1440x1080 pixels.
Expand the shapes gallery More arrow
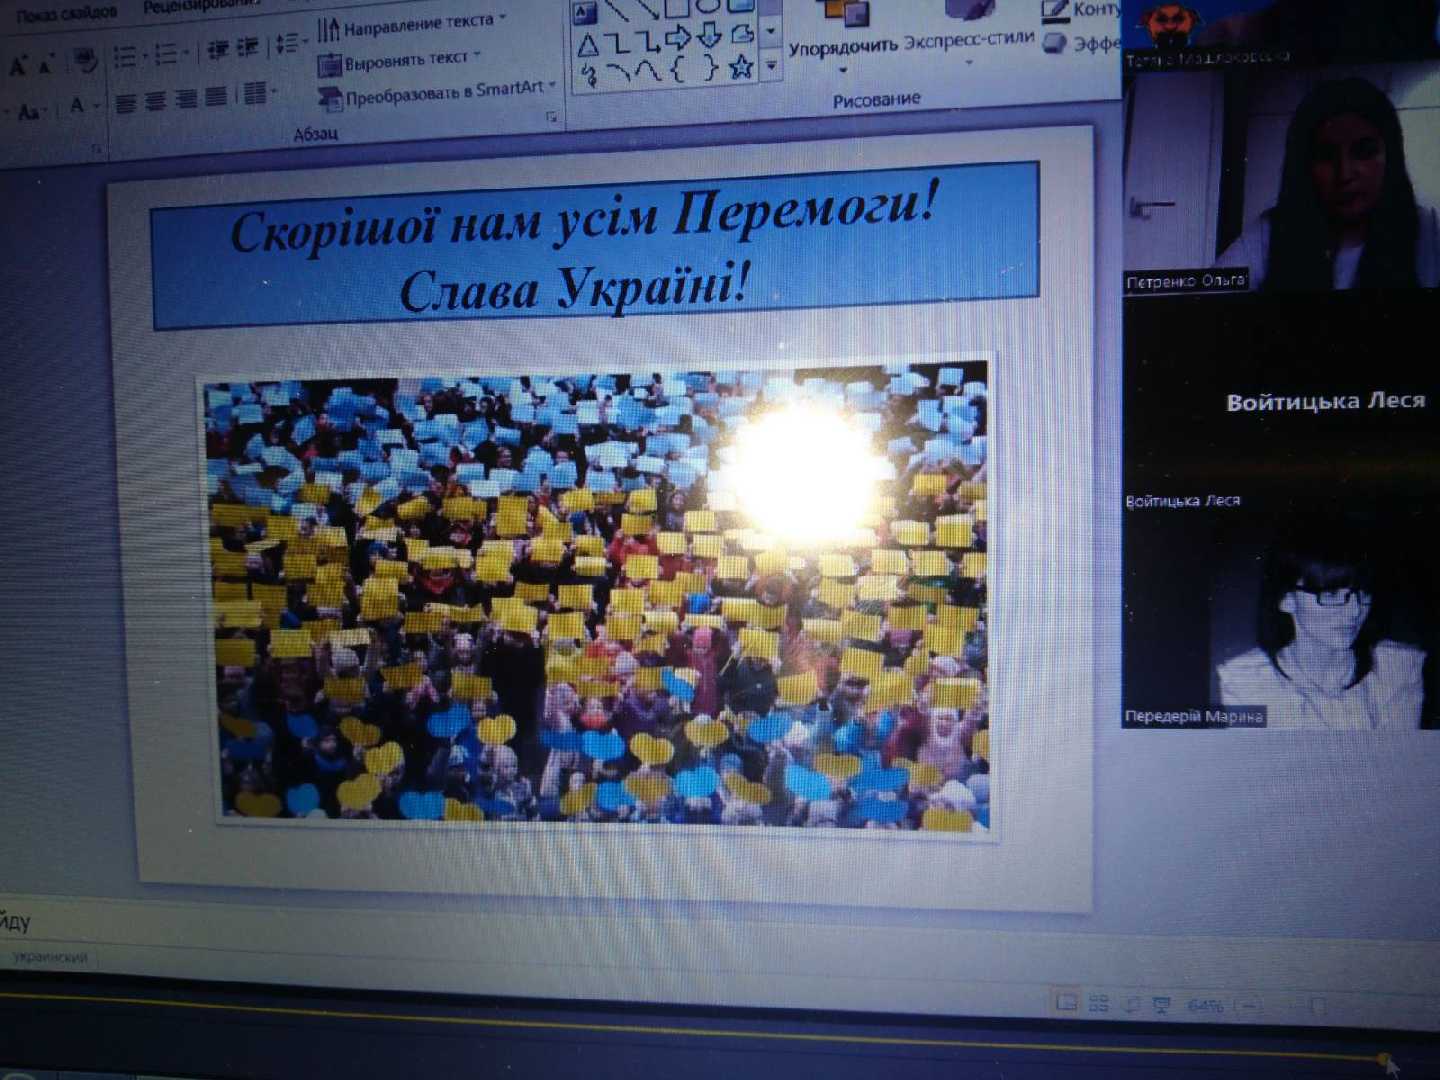[771, 66]
